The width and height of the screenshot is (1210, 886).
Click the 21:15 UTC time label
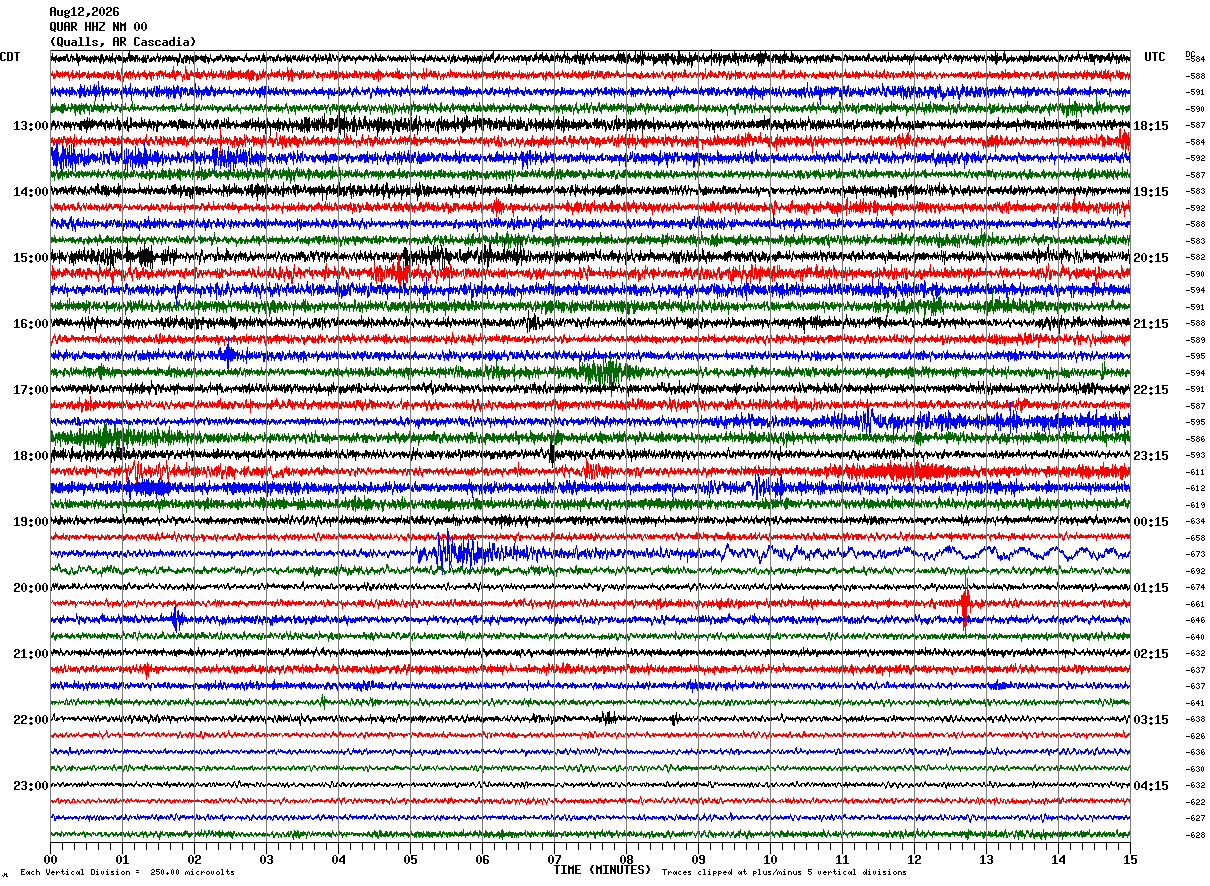[x=1151, y=324]
